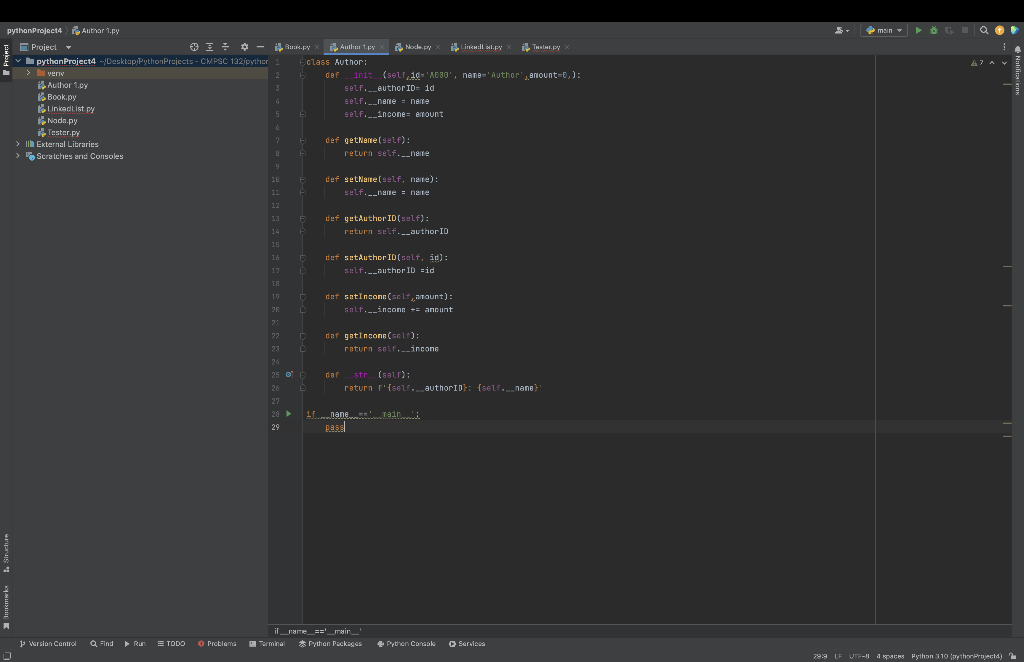Open TODO tool window
The width and height of the screenshot is (1024, 662).
pyautogui.click(x=171, y=644)
